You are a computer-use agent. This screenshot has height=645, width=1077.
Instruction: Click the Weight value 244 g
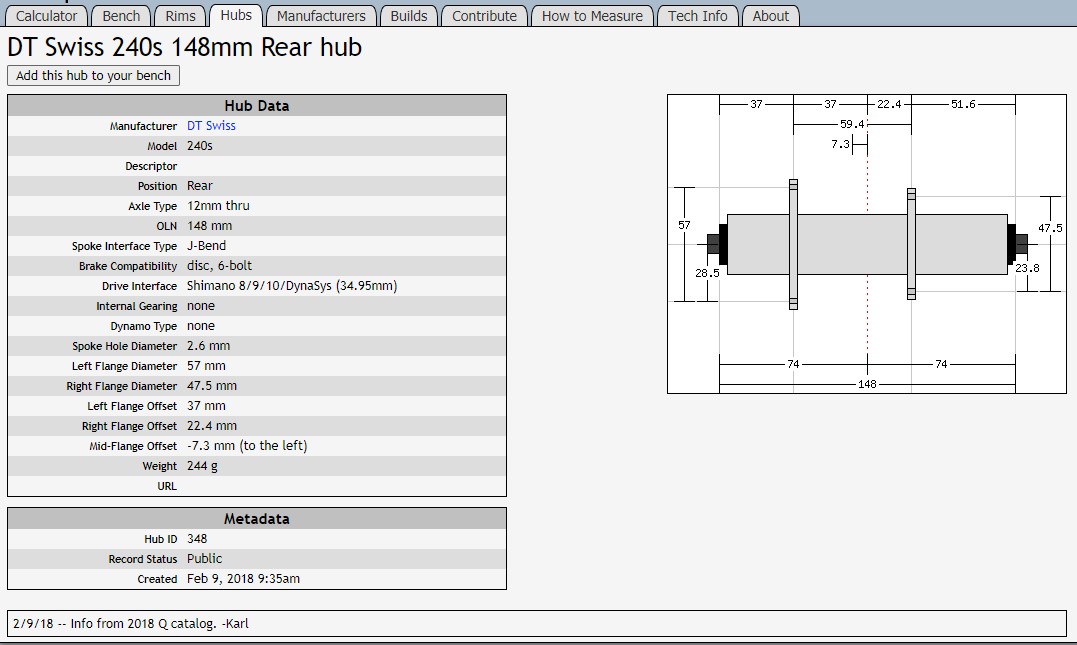pos(203,465)
